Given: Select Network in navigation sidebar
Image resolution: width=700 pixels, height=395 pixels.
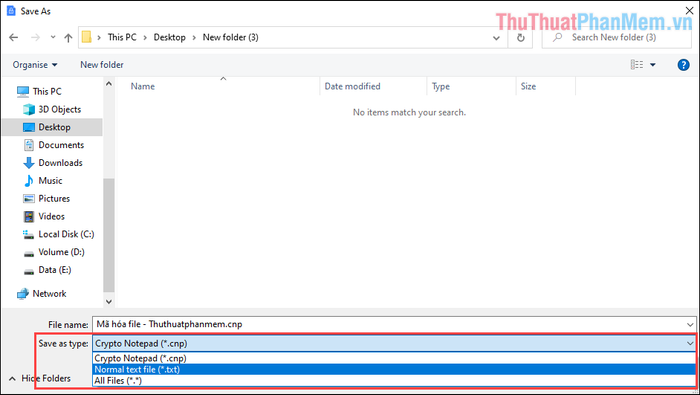Looking at the screenshot, I should pos(42,294).
